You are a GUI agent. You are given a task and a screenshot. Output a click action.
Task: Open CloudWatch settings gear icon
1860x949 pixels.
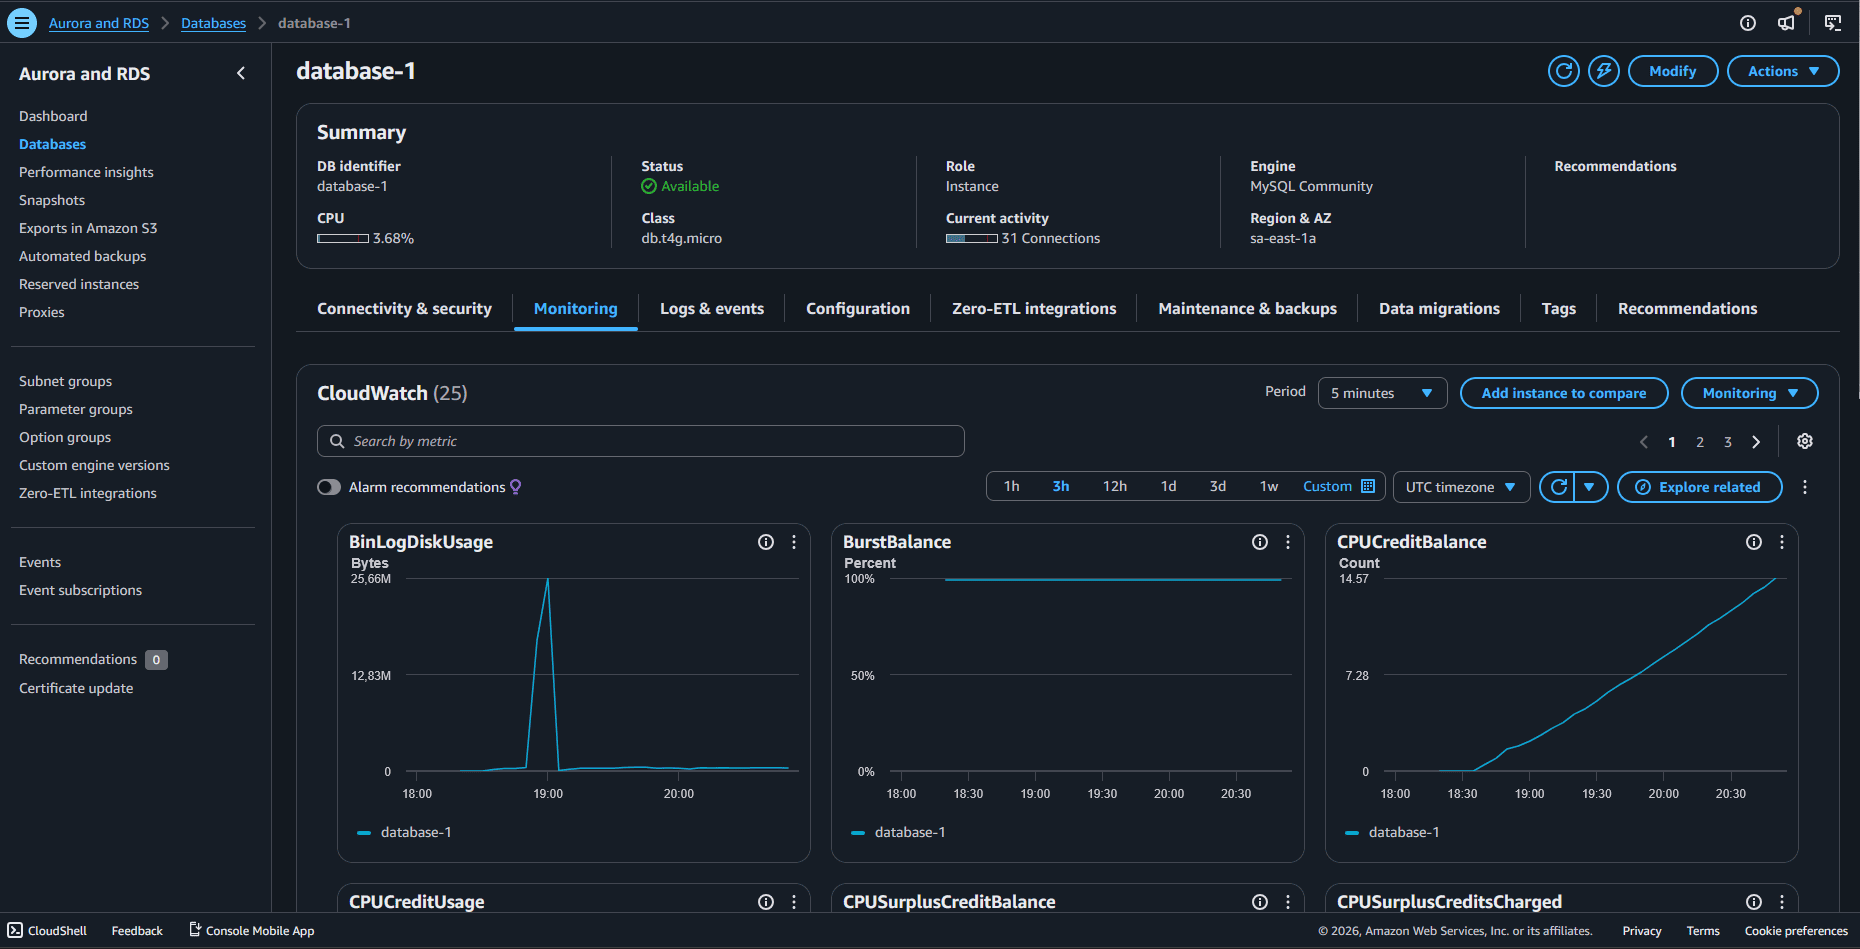[1805, 441]
